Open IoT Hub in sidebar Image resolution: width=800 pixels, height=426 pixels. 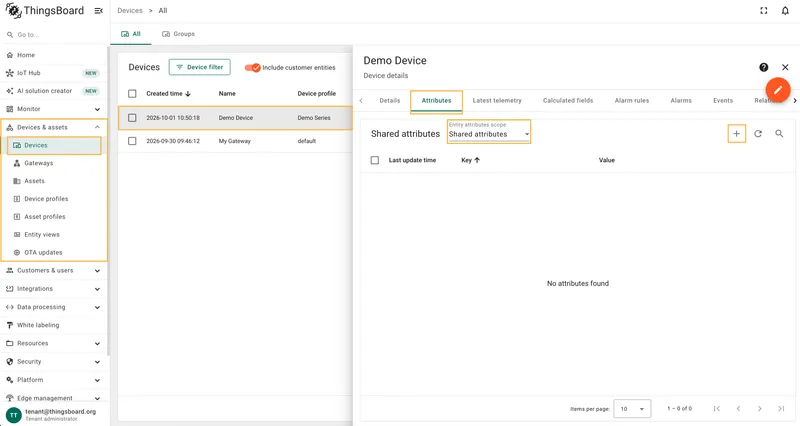point(55,73)
